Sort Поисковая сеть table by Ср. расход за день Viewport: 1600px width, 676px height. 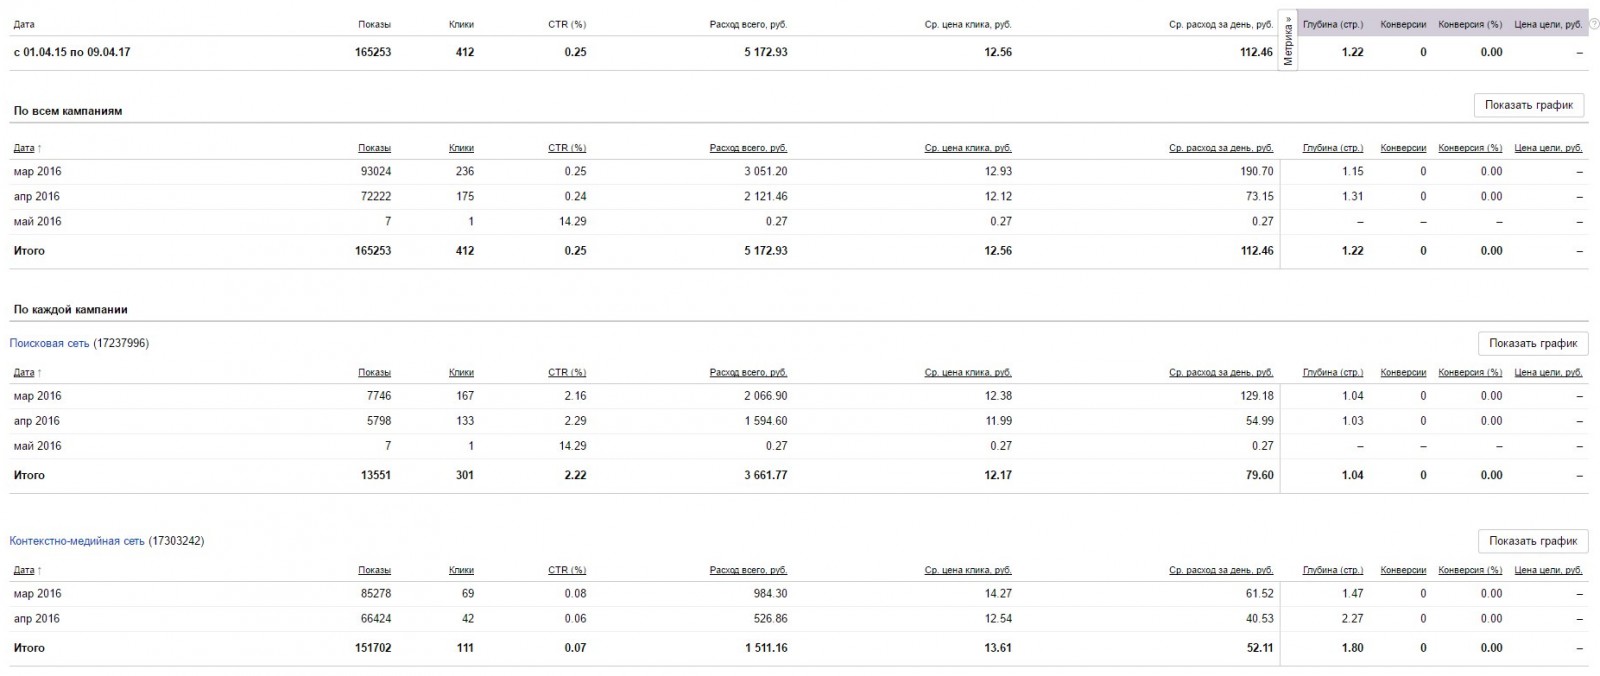coord(1221,373)
